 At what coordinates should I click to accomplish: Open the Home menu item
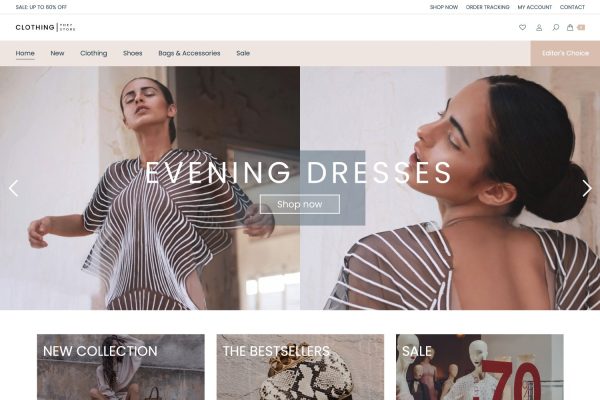25,53
